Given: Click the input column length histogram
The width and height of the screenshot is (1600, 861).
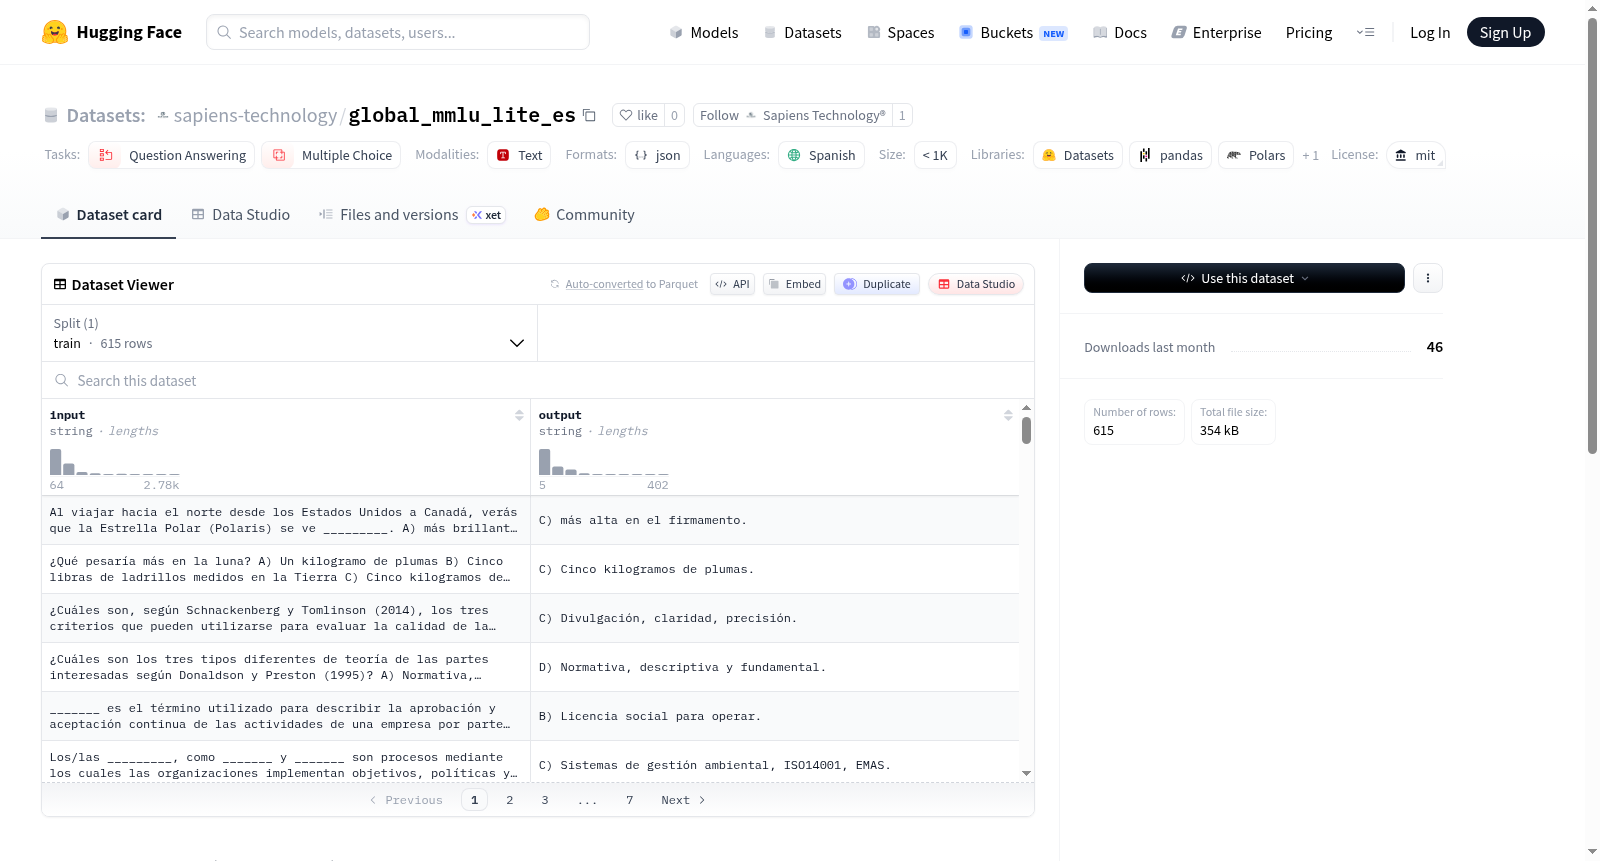Looking at the screenshot, I should click(x=115, y=462).
